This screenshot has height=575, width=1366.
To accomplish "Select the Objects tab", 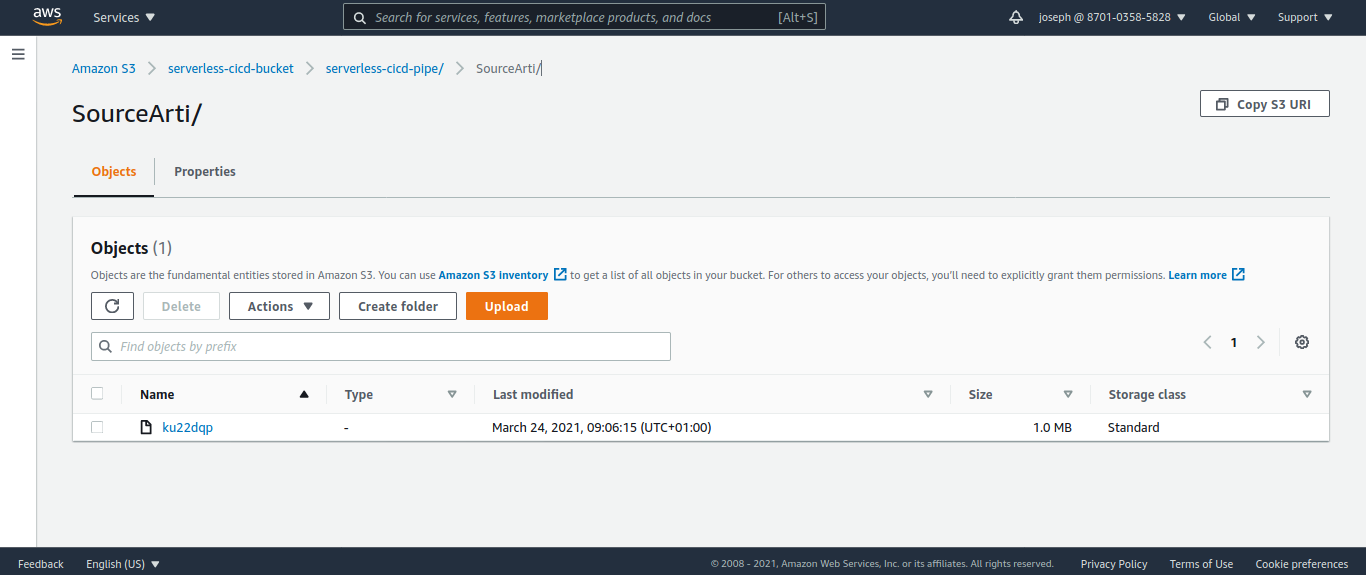I will 114,171.
